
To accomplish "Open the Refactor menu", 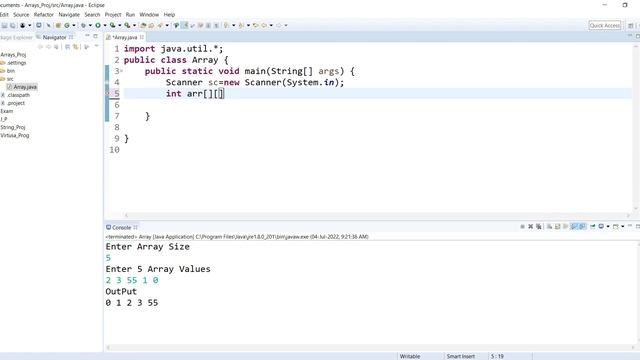I will point(44,15).
